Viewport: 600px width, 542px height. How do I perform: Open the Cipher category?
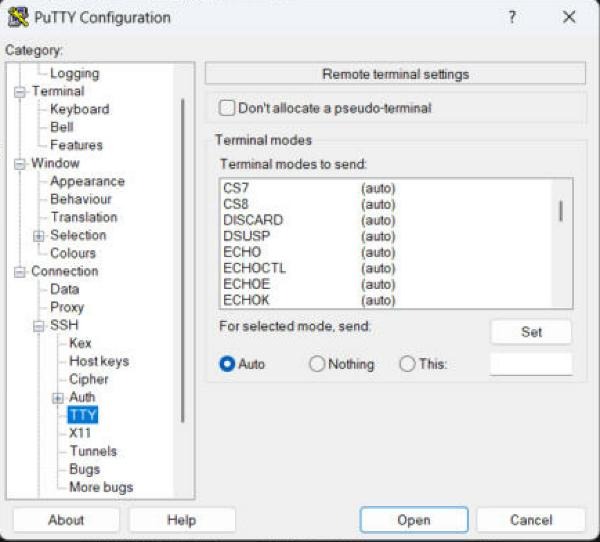pyautogui.click(x=88, y=379)
